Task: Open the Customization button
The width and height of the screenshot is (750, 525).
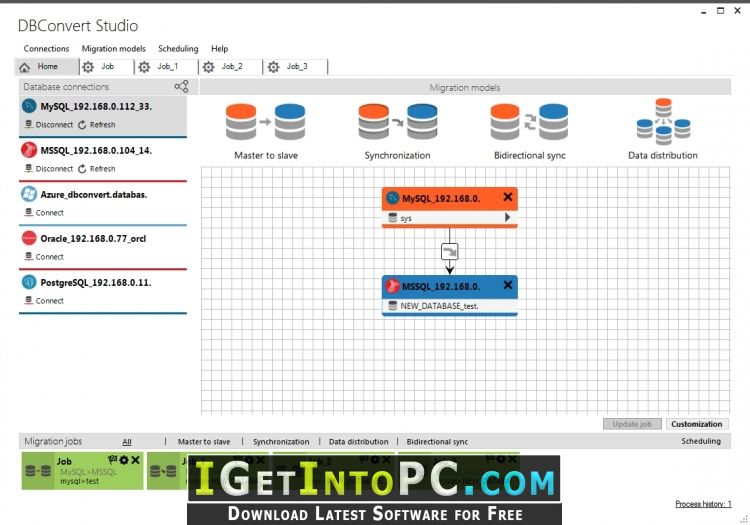Action: coord(697,424)
